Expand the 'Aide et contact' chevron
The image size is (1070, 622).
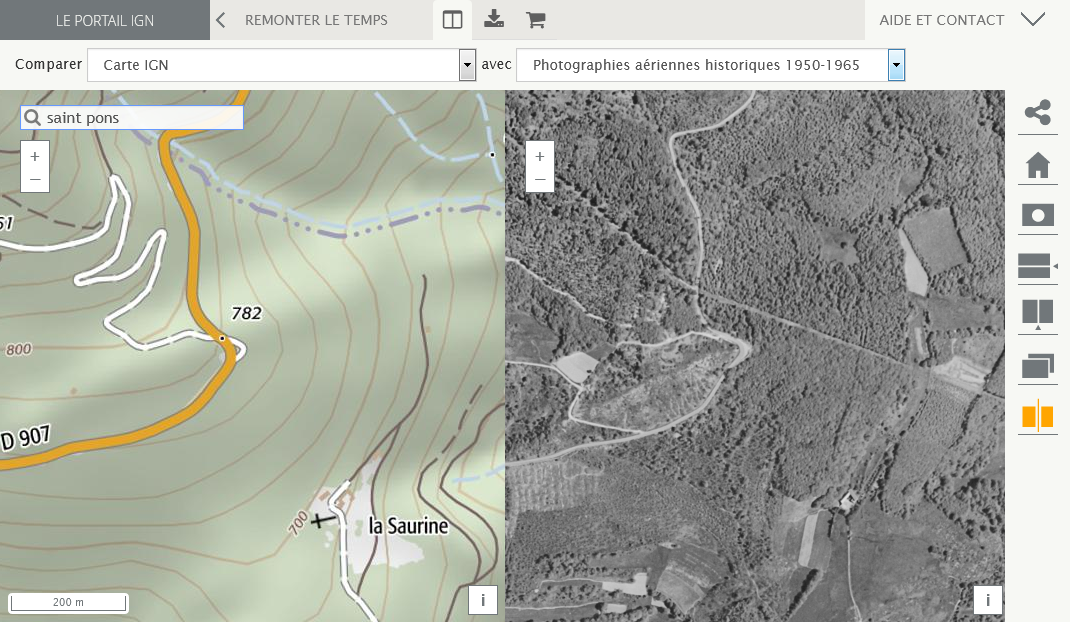[x=1033, y=20]
